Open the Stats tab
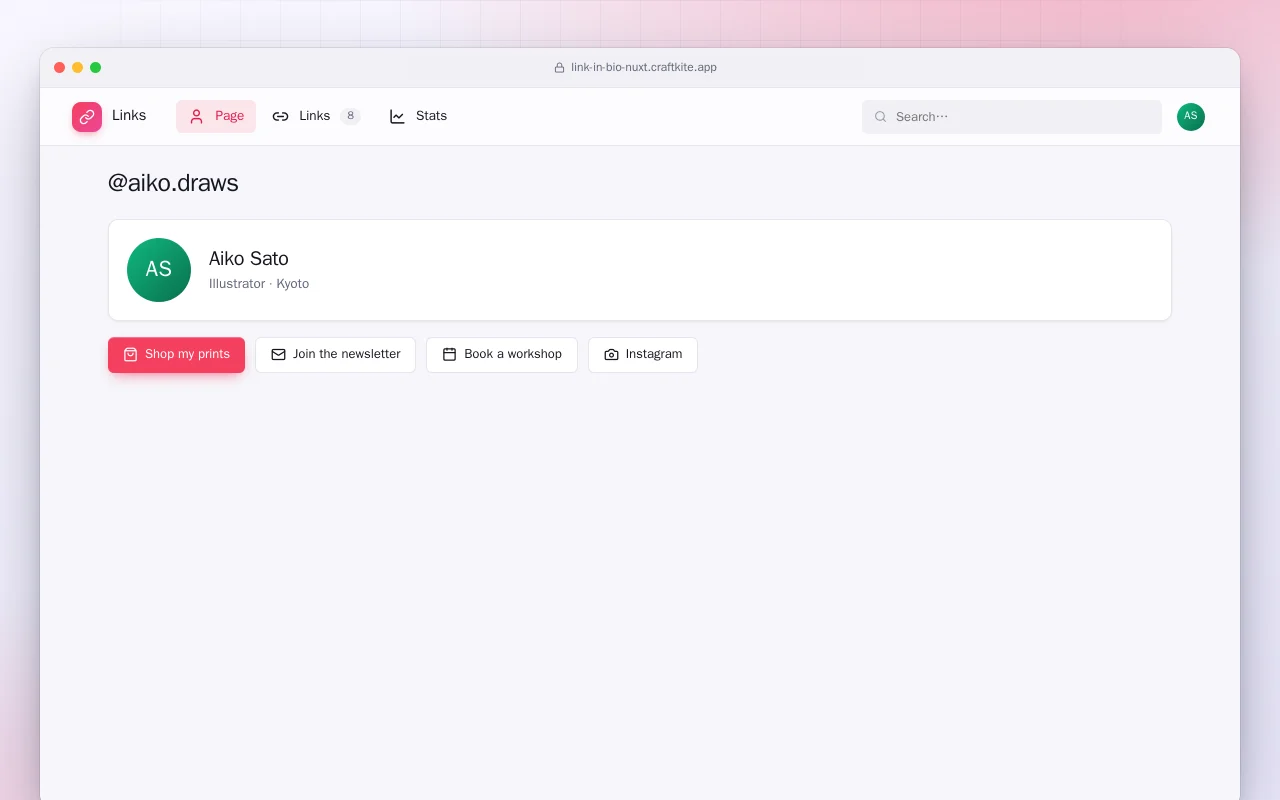Screen dimensions: 1280x800 418,116
